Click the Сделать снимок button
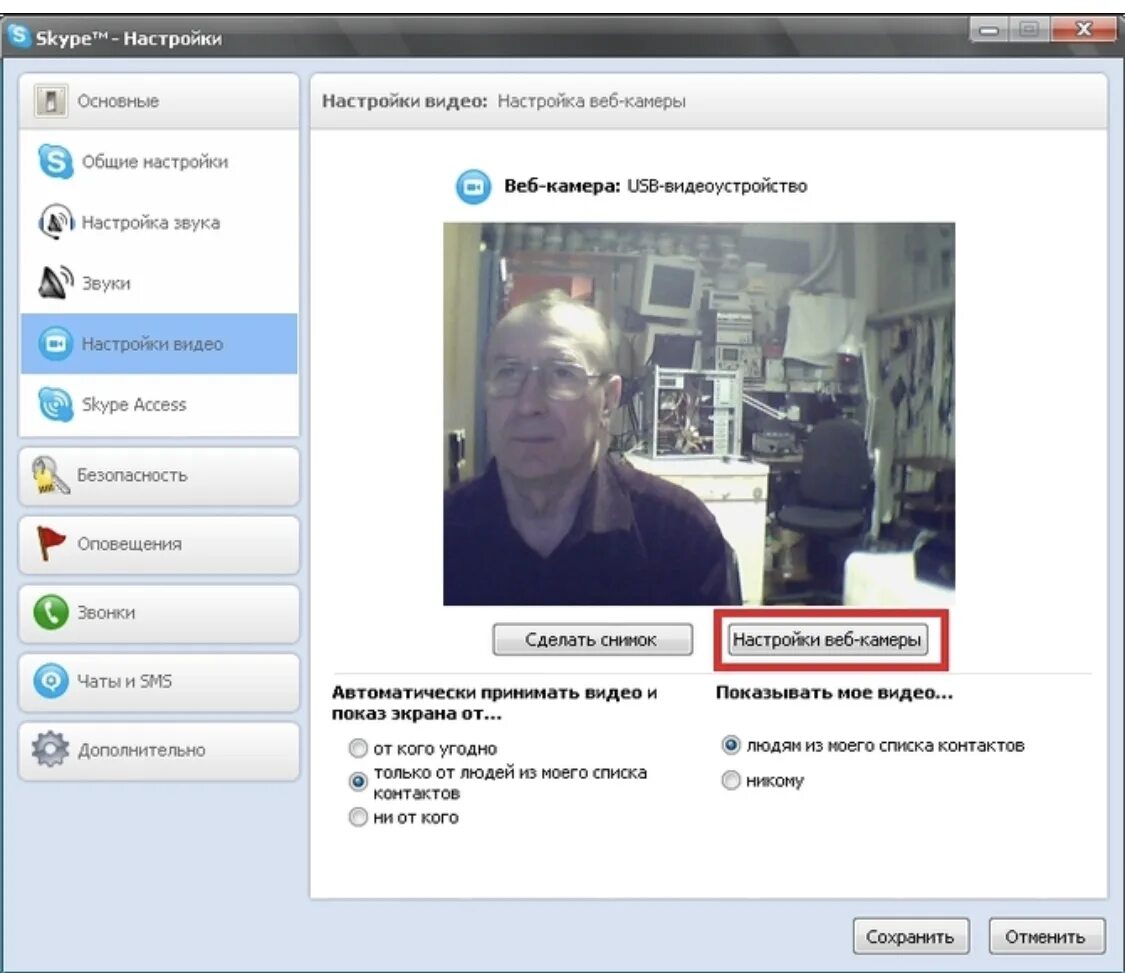This screenshot has width=1125, height=973. [x=592, y=639]
